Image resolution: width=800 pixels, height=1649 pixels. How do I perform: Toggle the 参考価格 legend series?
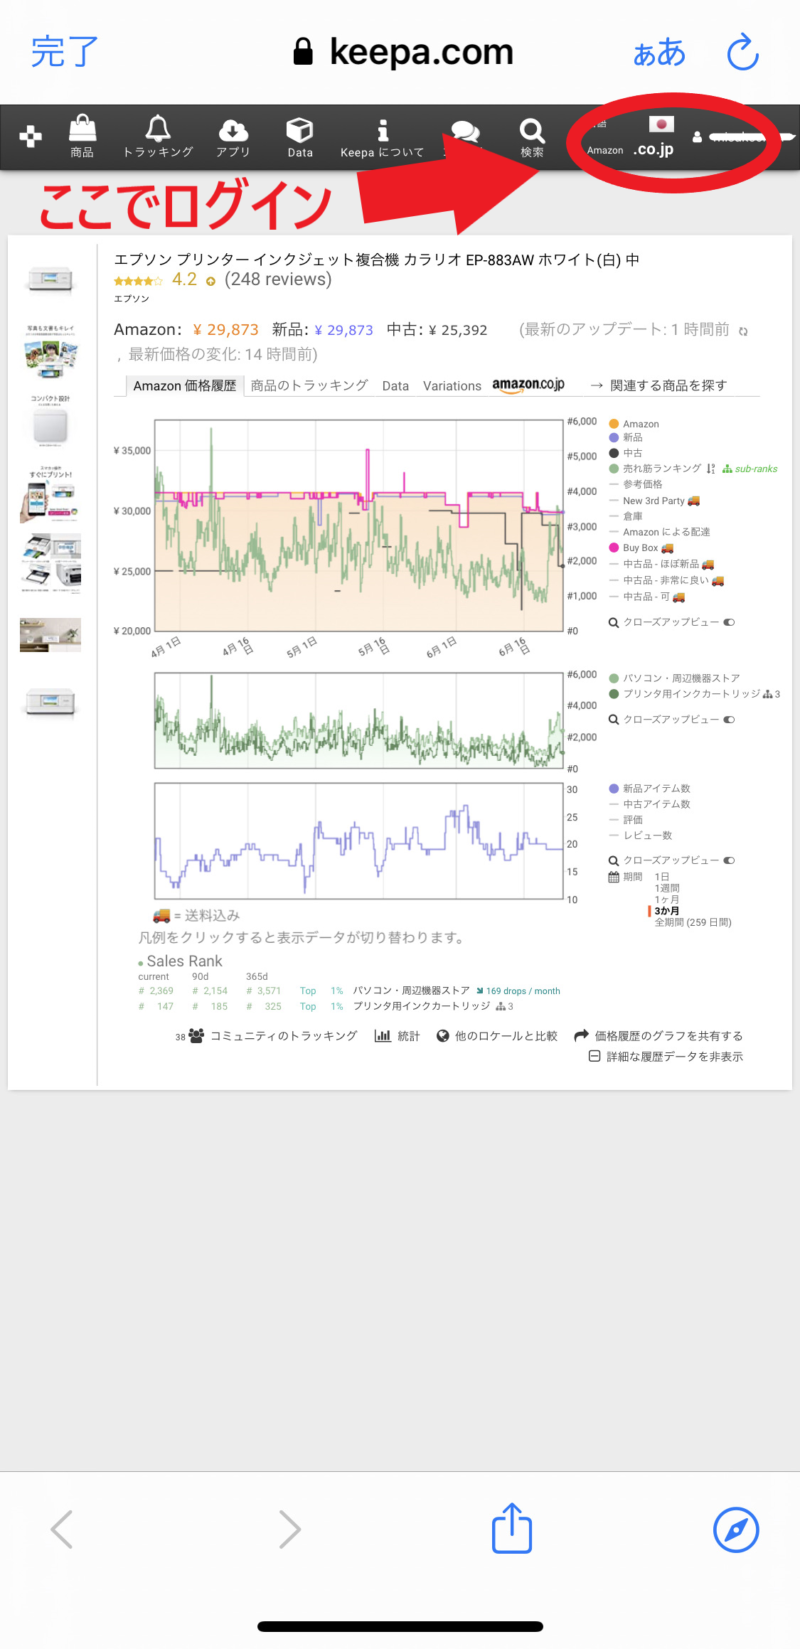coord(636,484)
